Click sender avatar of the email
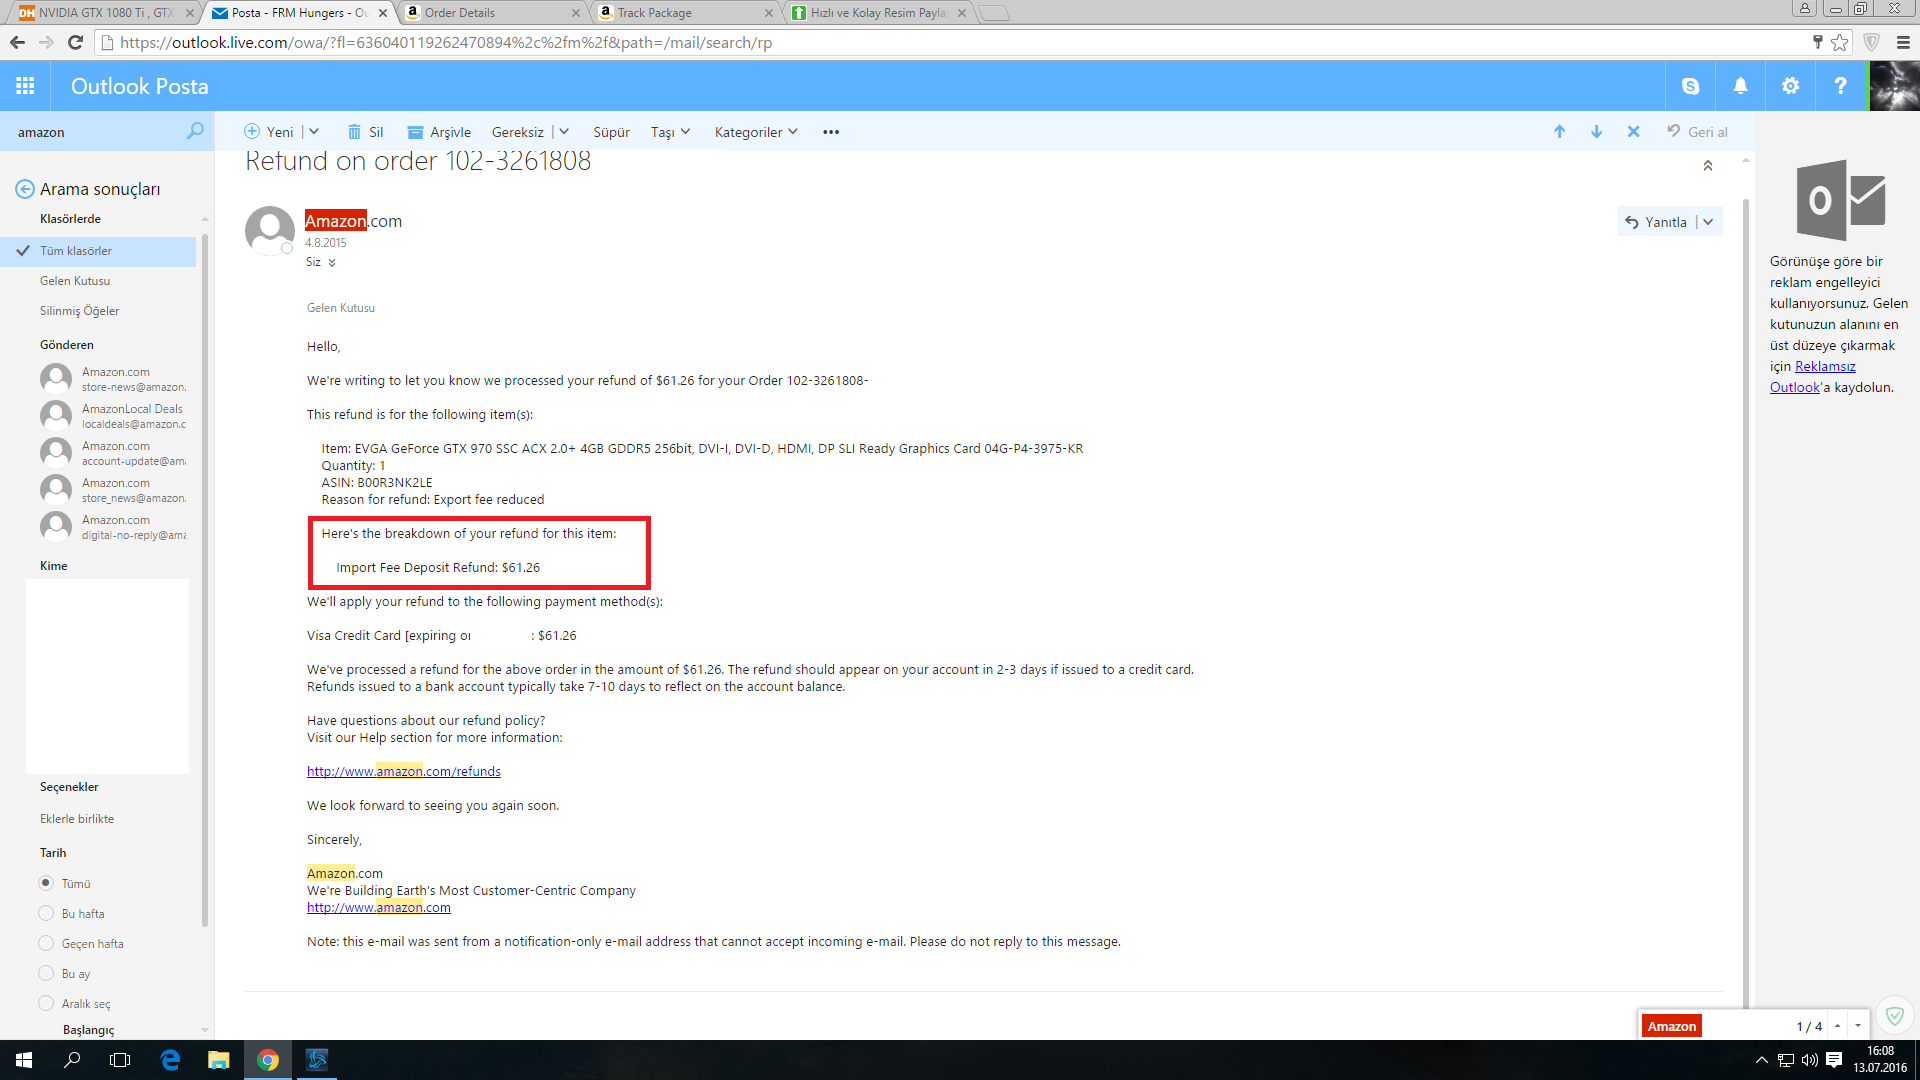The image size is (1920, 1080). click(x=270, y=231)
